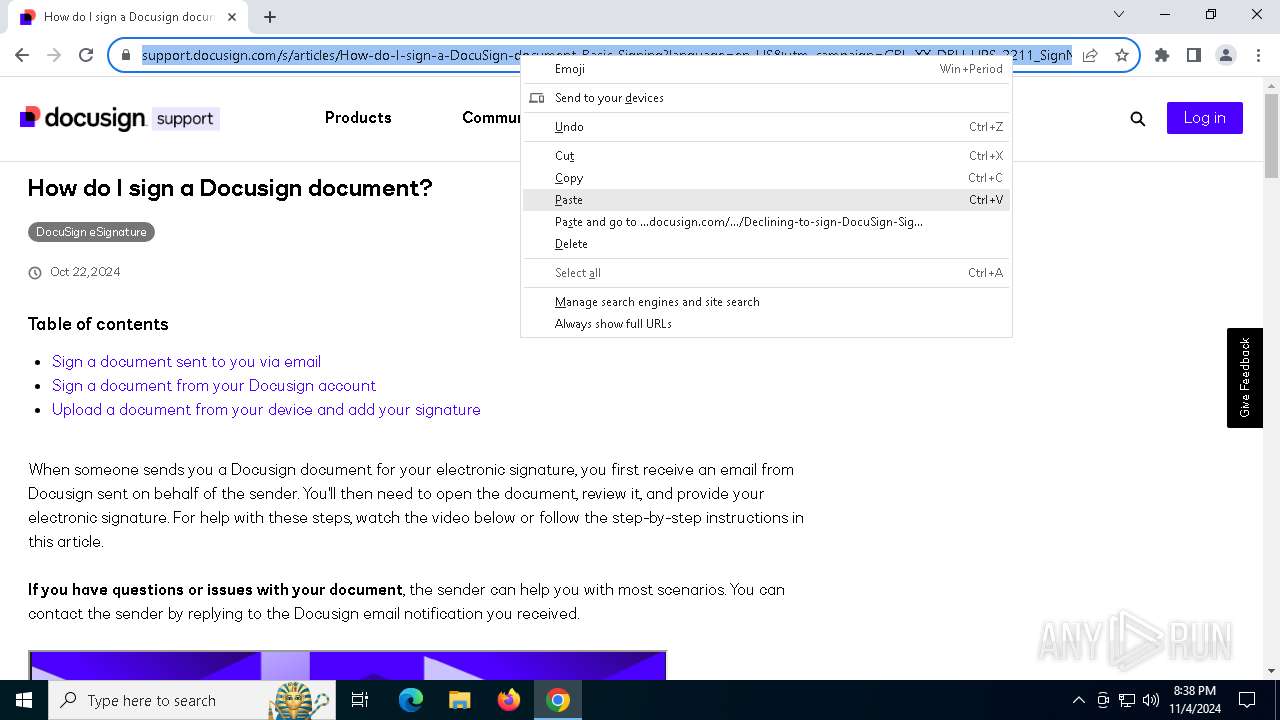Click the Chrome taskbar icon
This screenshot has height=720, width=1280.
558,700
